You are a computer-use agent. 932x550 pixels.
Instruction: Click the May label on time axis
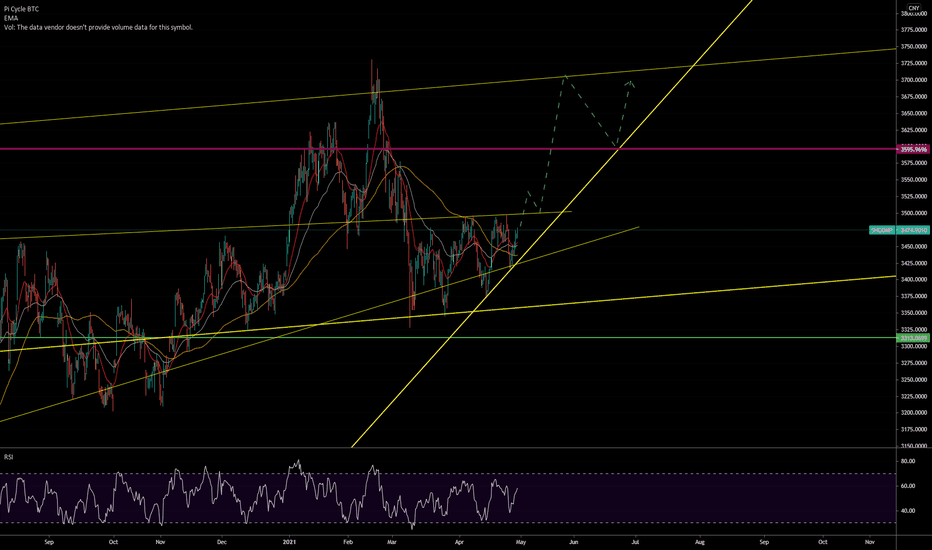pyautogui.click(x=521, y=542)
